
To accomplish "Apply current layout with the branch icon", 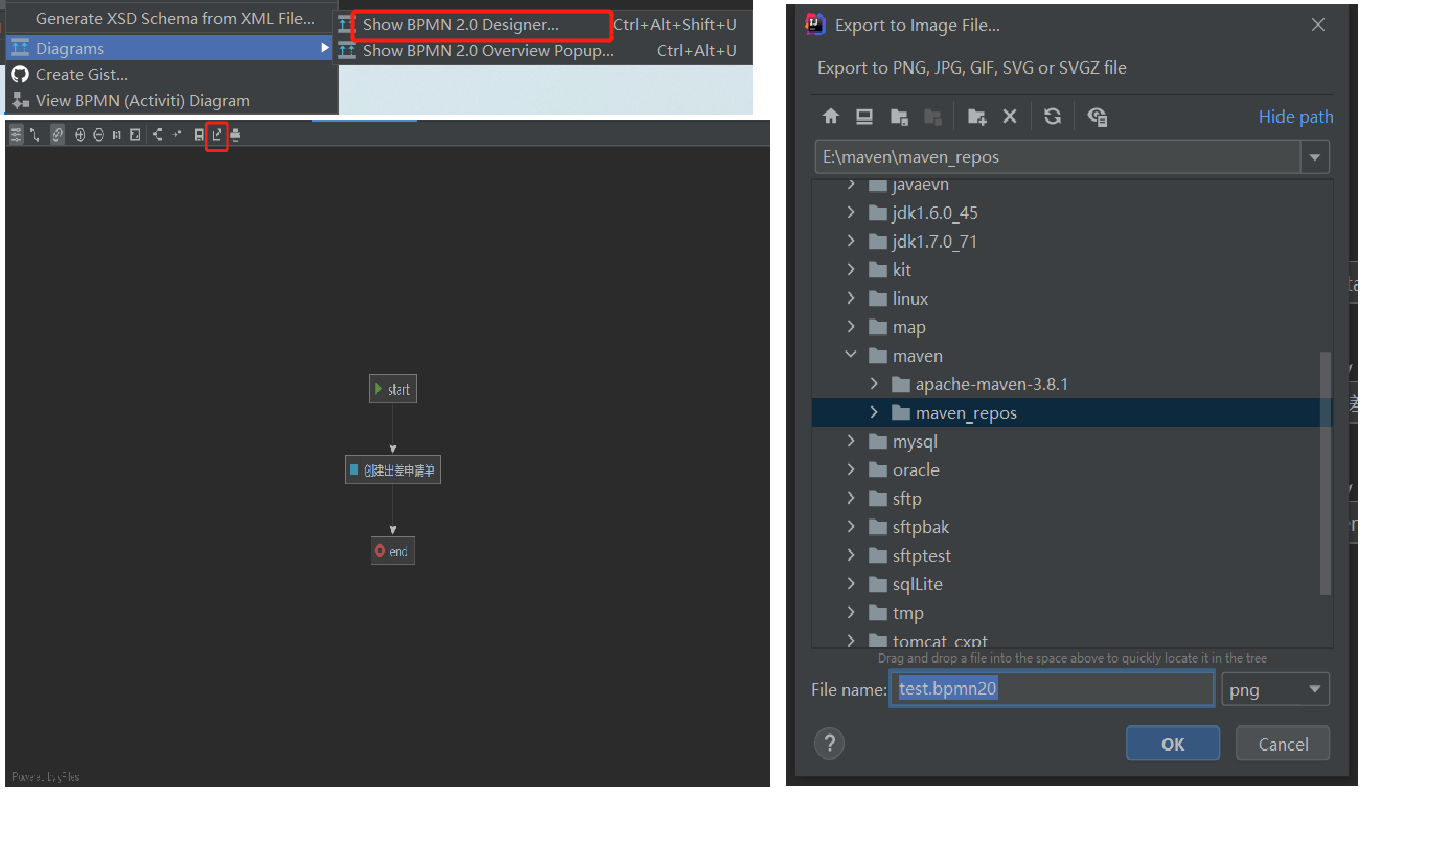I will 157,134.
